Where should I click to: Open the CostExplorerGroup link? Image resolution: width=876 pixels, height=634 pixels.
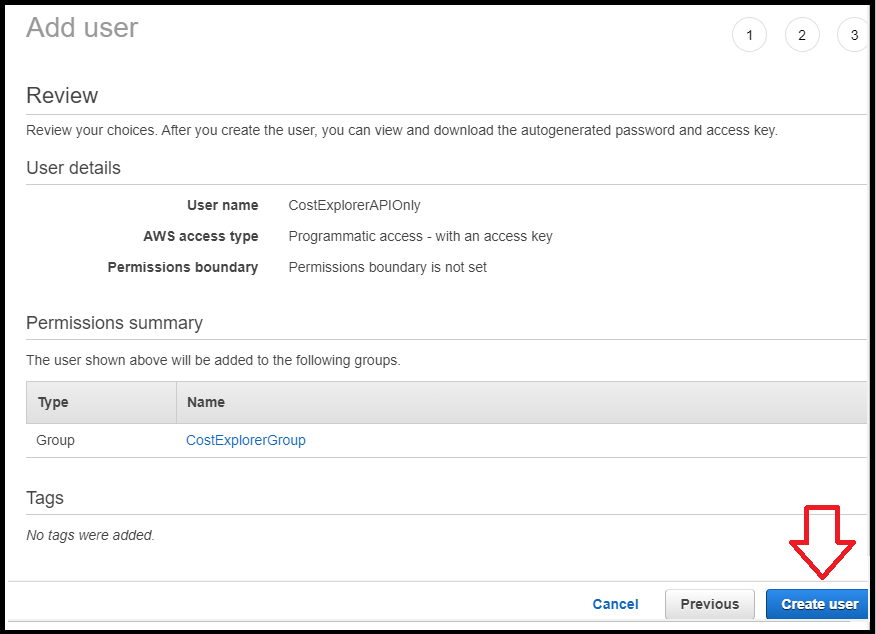click(x=246, y=440)
